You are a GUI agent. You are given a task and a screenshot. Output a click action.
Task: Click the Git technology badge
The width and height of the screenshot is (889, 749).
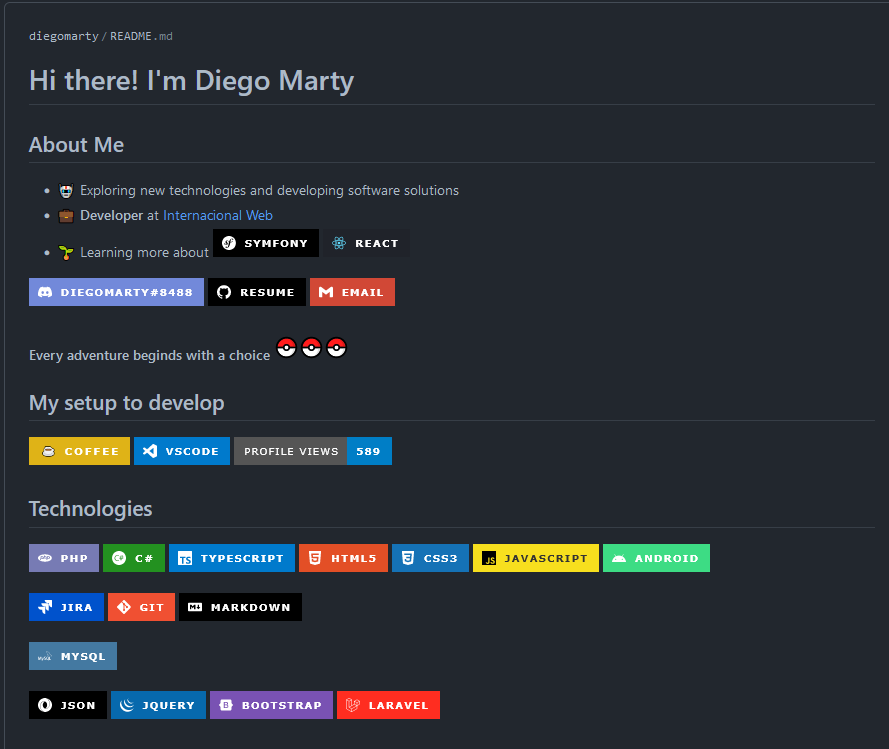140,607
